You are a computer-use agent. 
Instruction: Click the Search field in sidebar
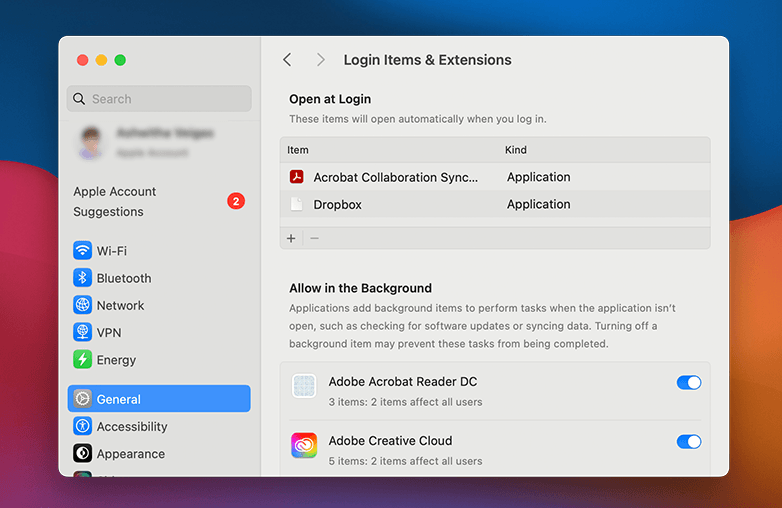159,99
